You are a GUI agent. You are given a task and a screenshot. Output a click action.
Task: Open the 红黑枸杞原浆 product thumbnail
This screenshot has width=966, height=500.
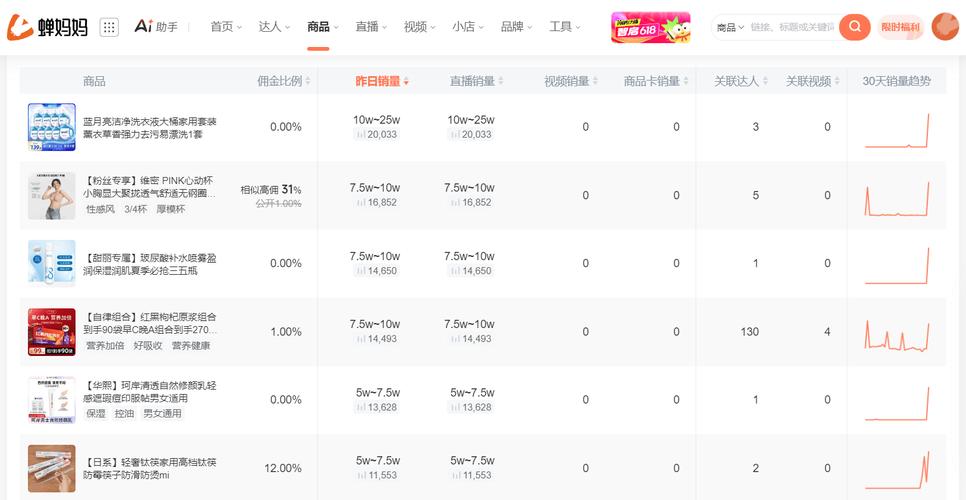(x=52, y=332)
